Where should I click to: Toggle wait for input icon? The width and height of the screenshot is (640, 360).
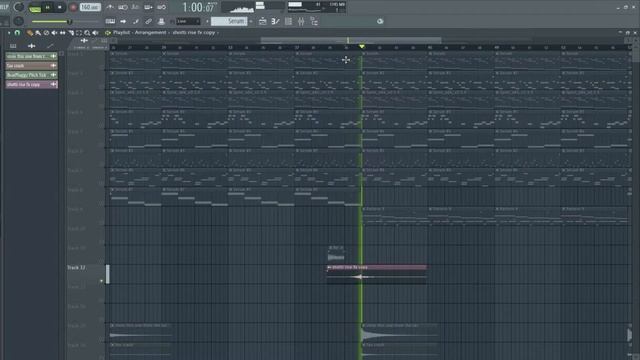click(122, 7)
